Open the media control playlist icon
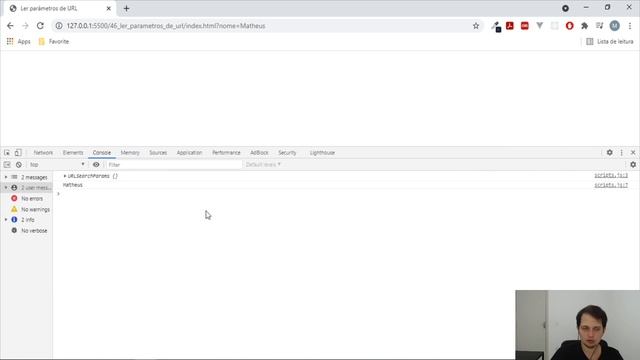This screenshot has height=360, width=640. (600, 26)
